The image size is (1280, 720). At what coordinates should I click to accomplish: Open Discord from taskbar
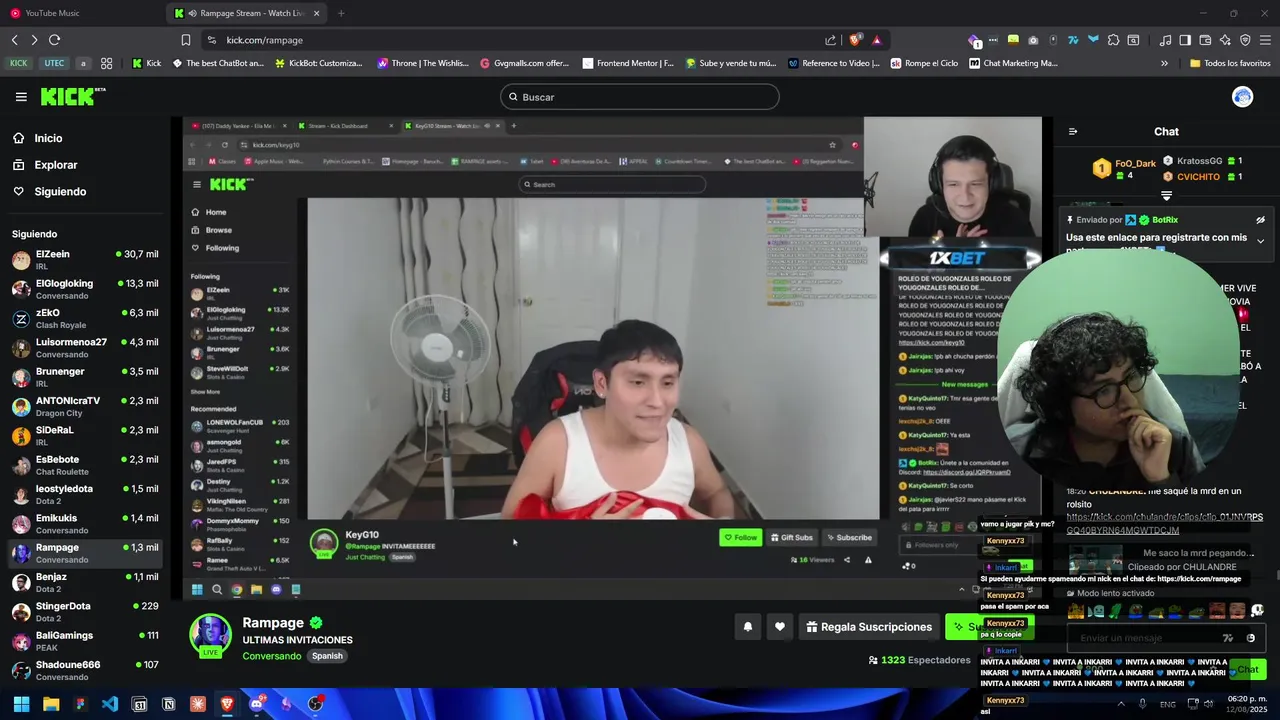click(x=256, y=704)
